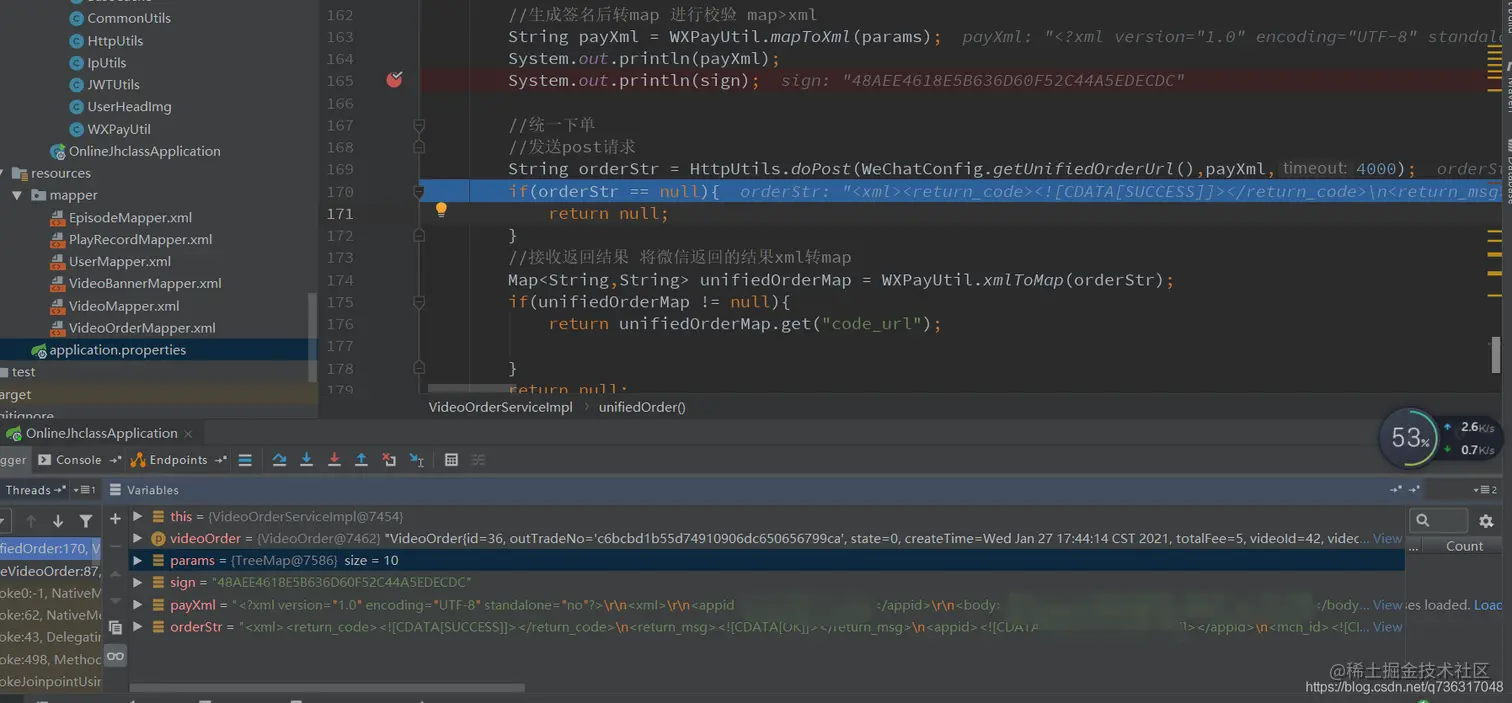The width and height of the screenshot is (1512, 703).
Task: Click the Drop Frame icon
Action: click(389, 460)
